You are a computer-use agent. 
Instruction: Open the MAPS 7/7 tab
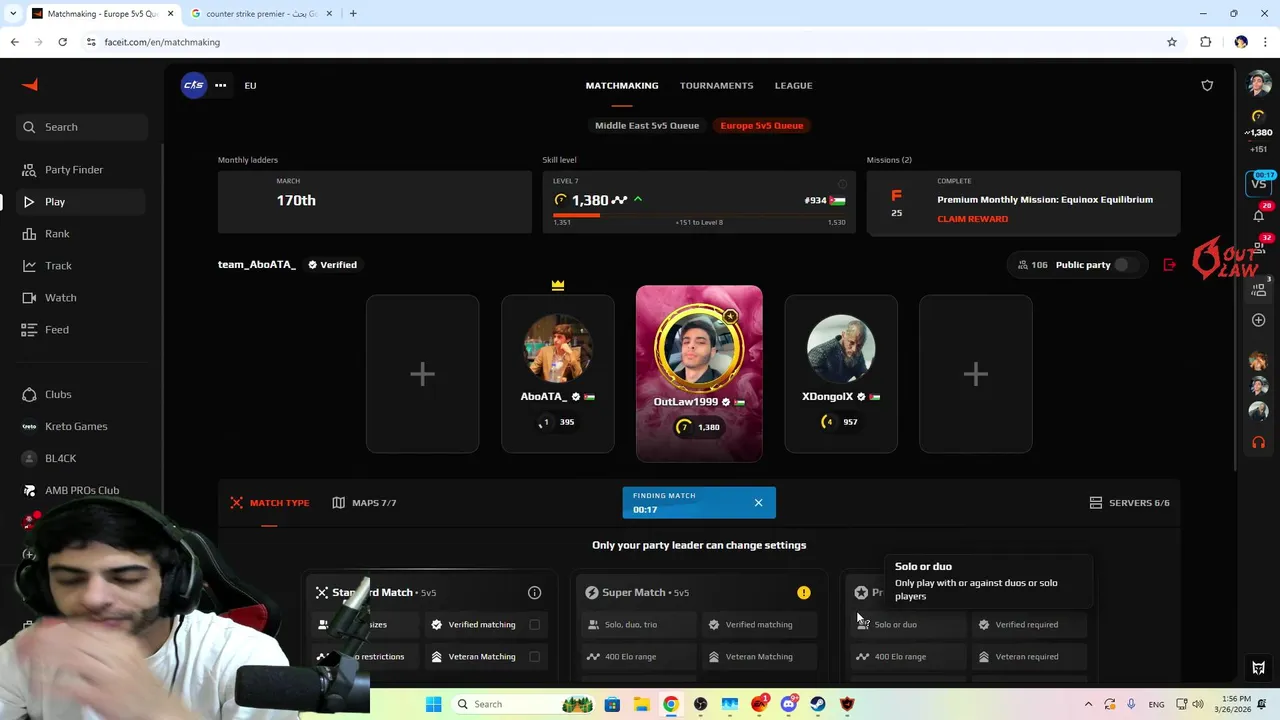pyautogui.click(x=364, y=503)
